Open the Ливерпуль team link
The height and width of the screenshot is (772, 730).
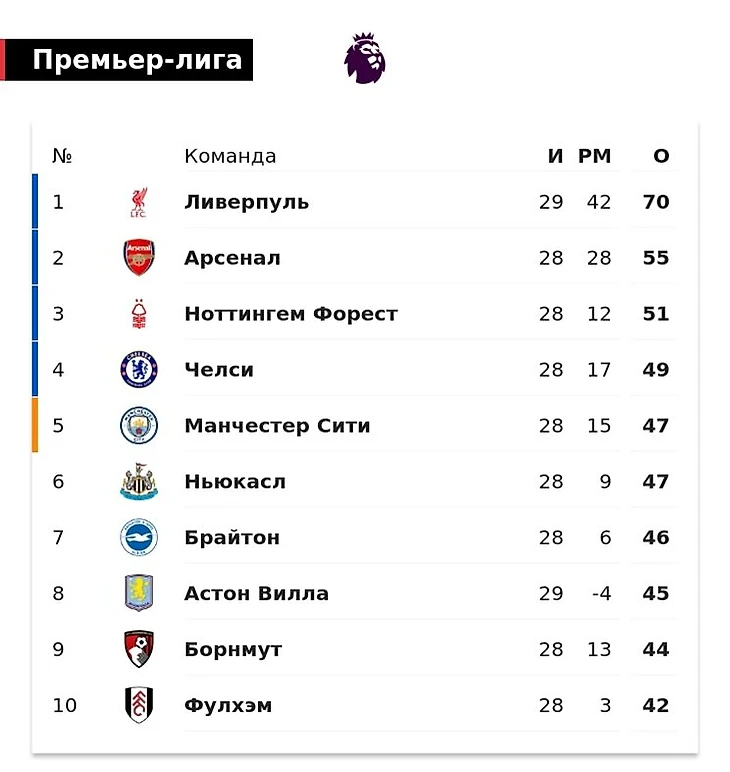[246, 202]
